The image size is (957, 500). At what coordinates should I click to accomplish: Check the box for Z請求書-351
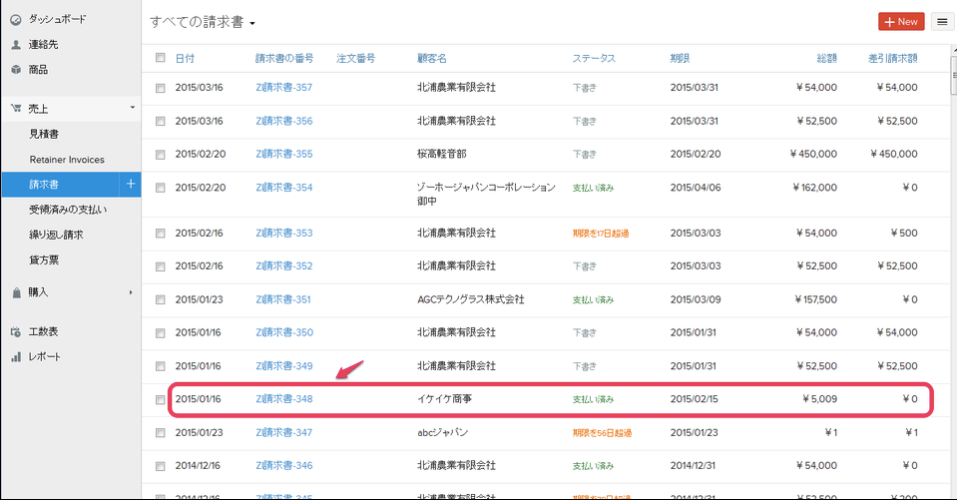click(160, 300)
